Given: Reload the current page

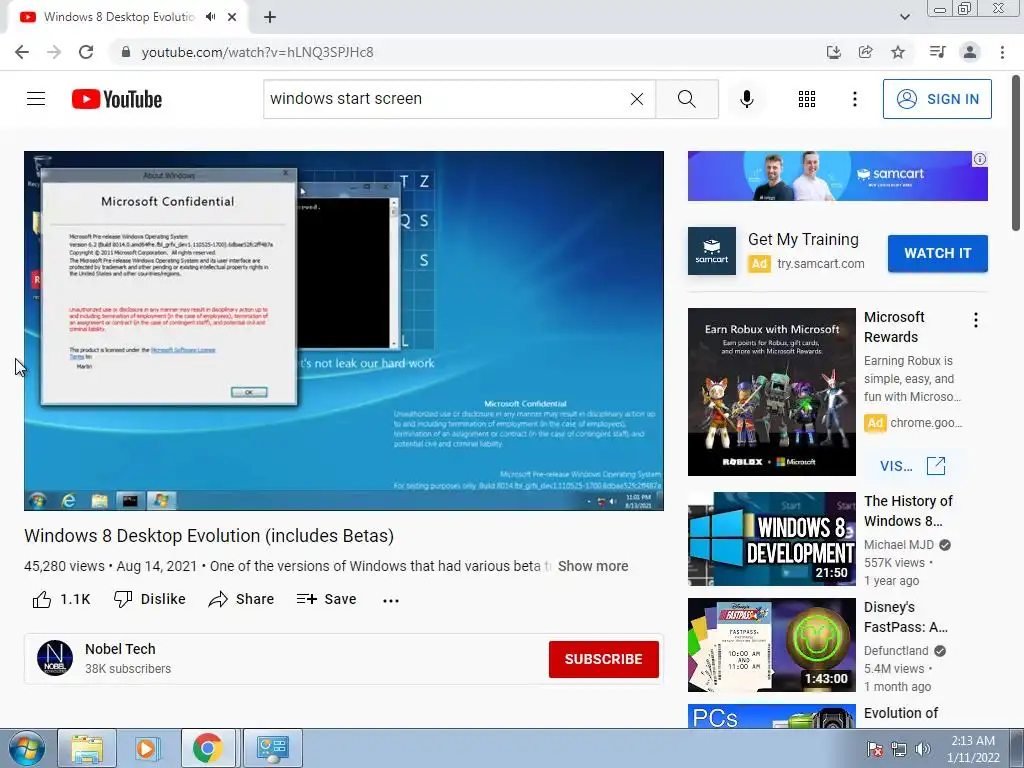Looking at the screenshot, I should 86,52.
